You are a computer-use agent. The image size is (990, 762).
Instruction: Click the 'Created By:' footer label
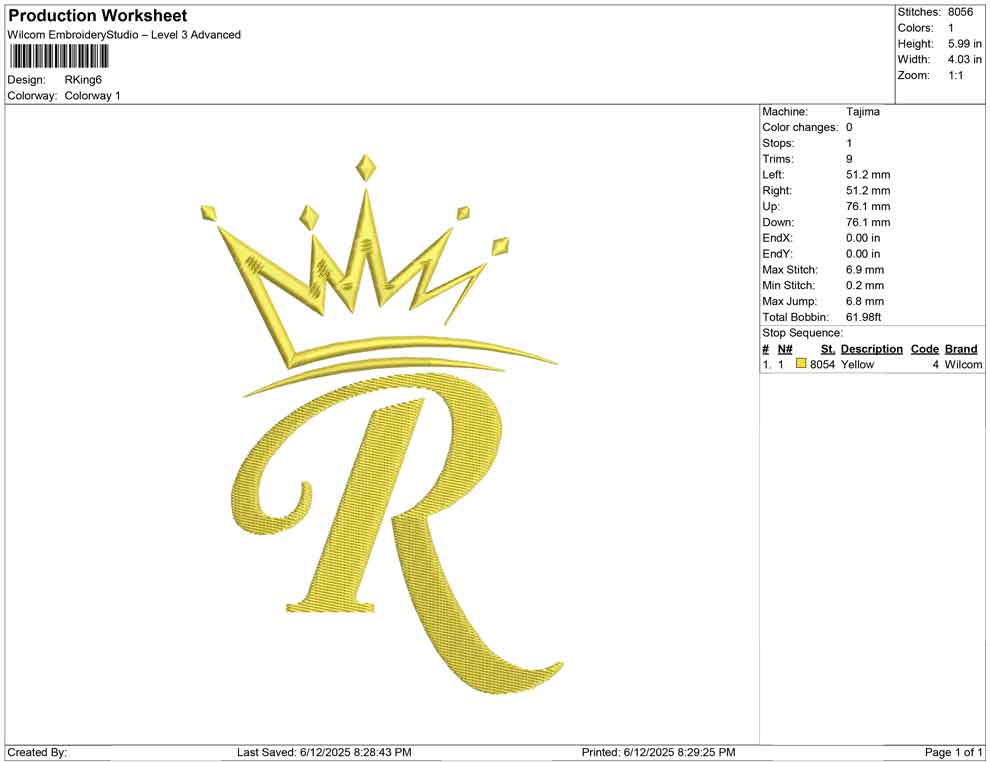pyautogui.click(x=37, y=752)
